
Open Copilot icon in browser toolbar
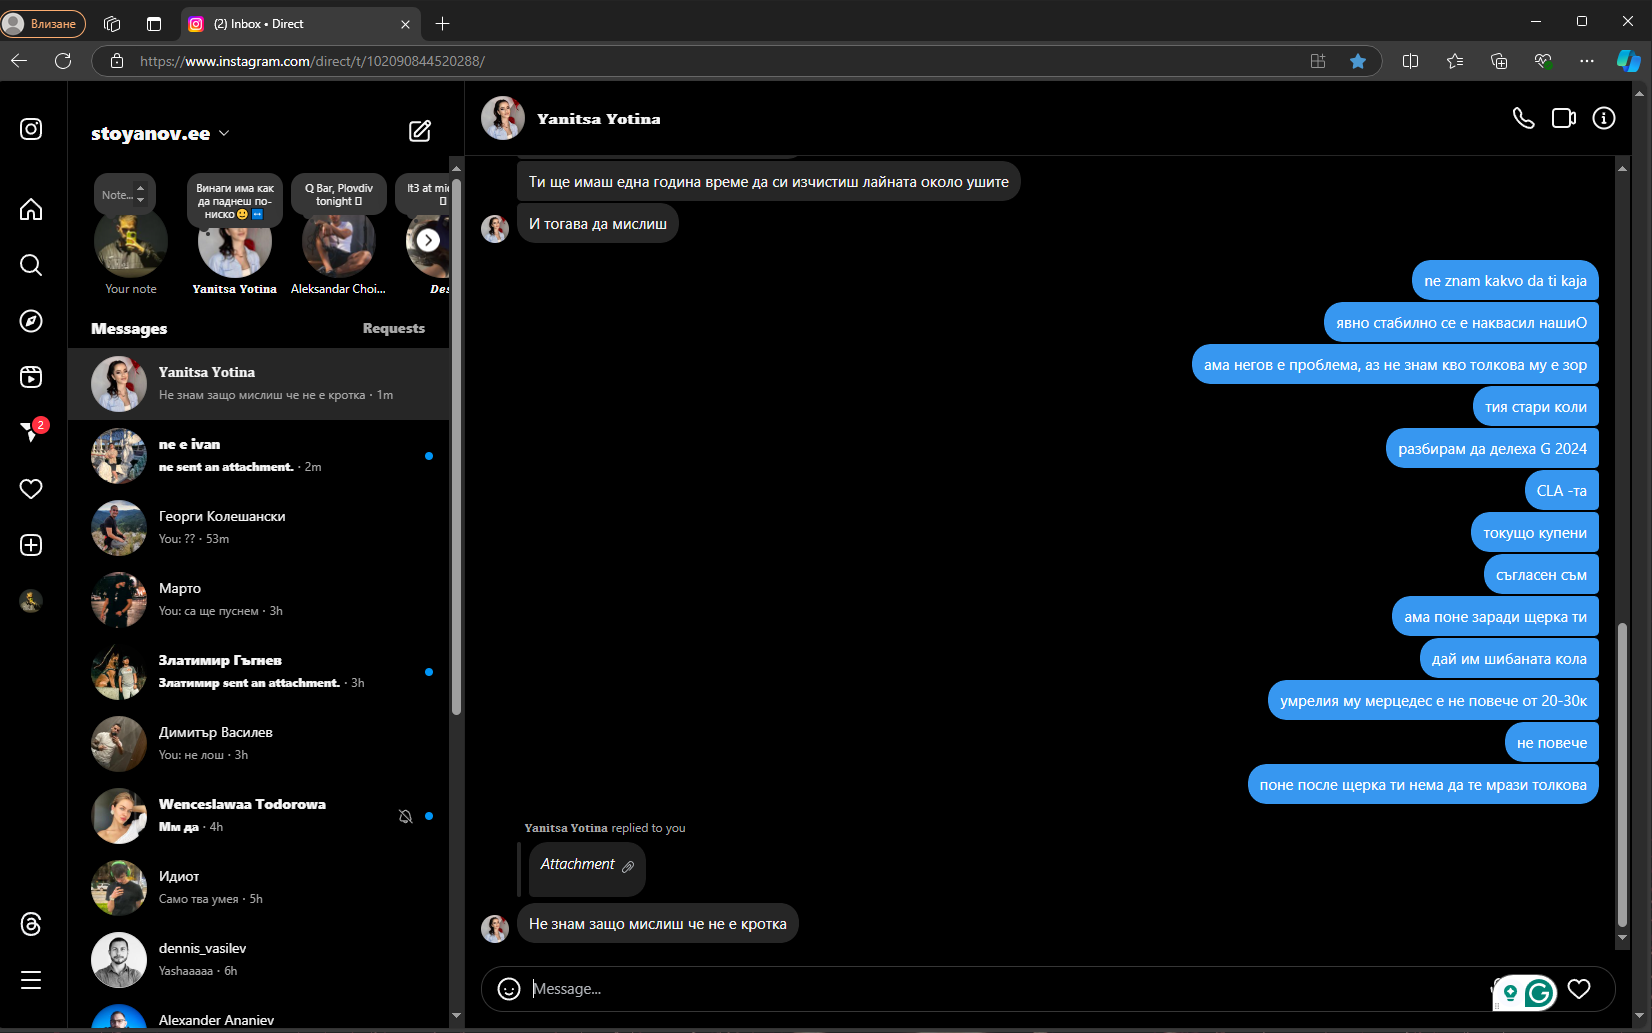[x=1629, y=61]
